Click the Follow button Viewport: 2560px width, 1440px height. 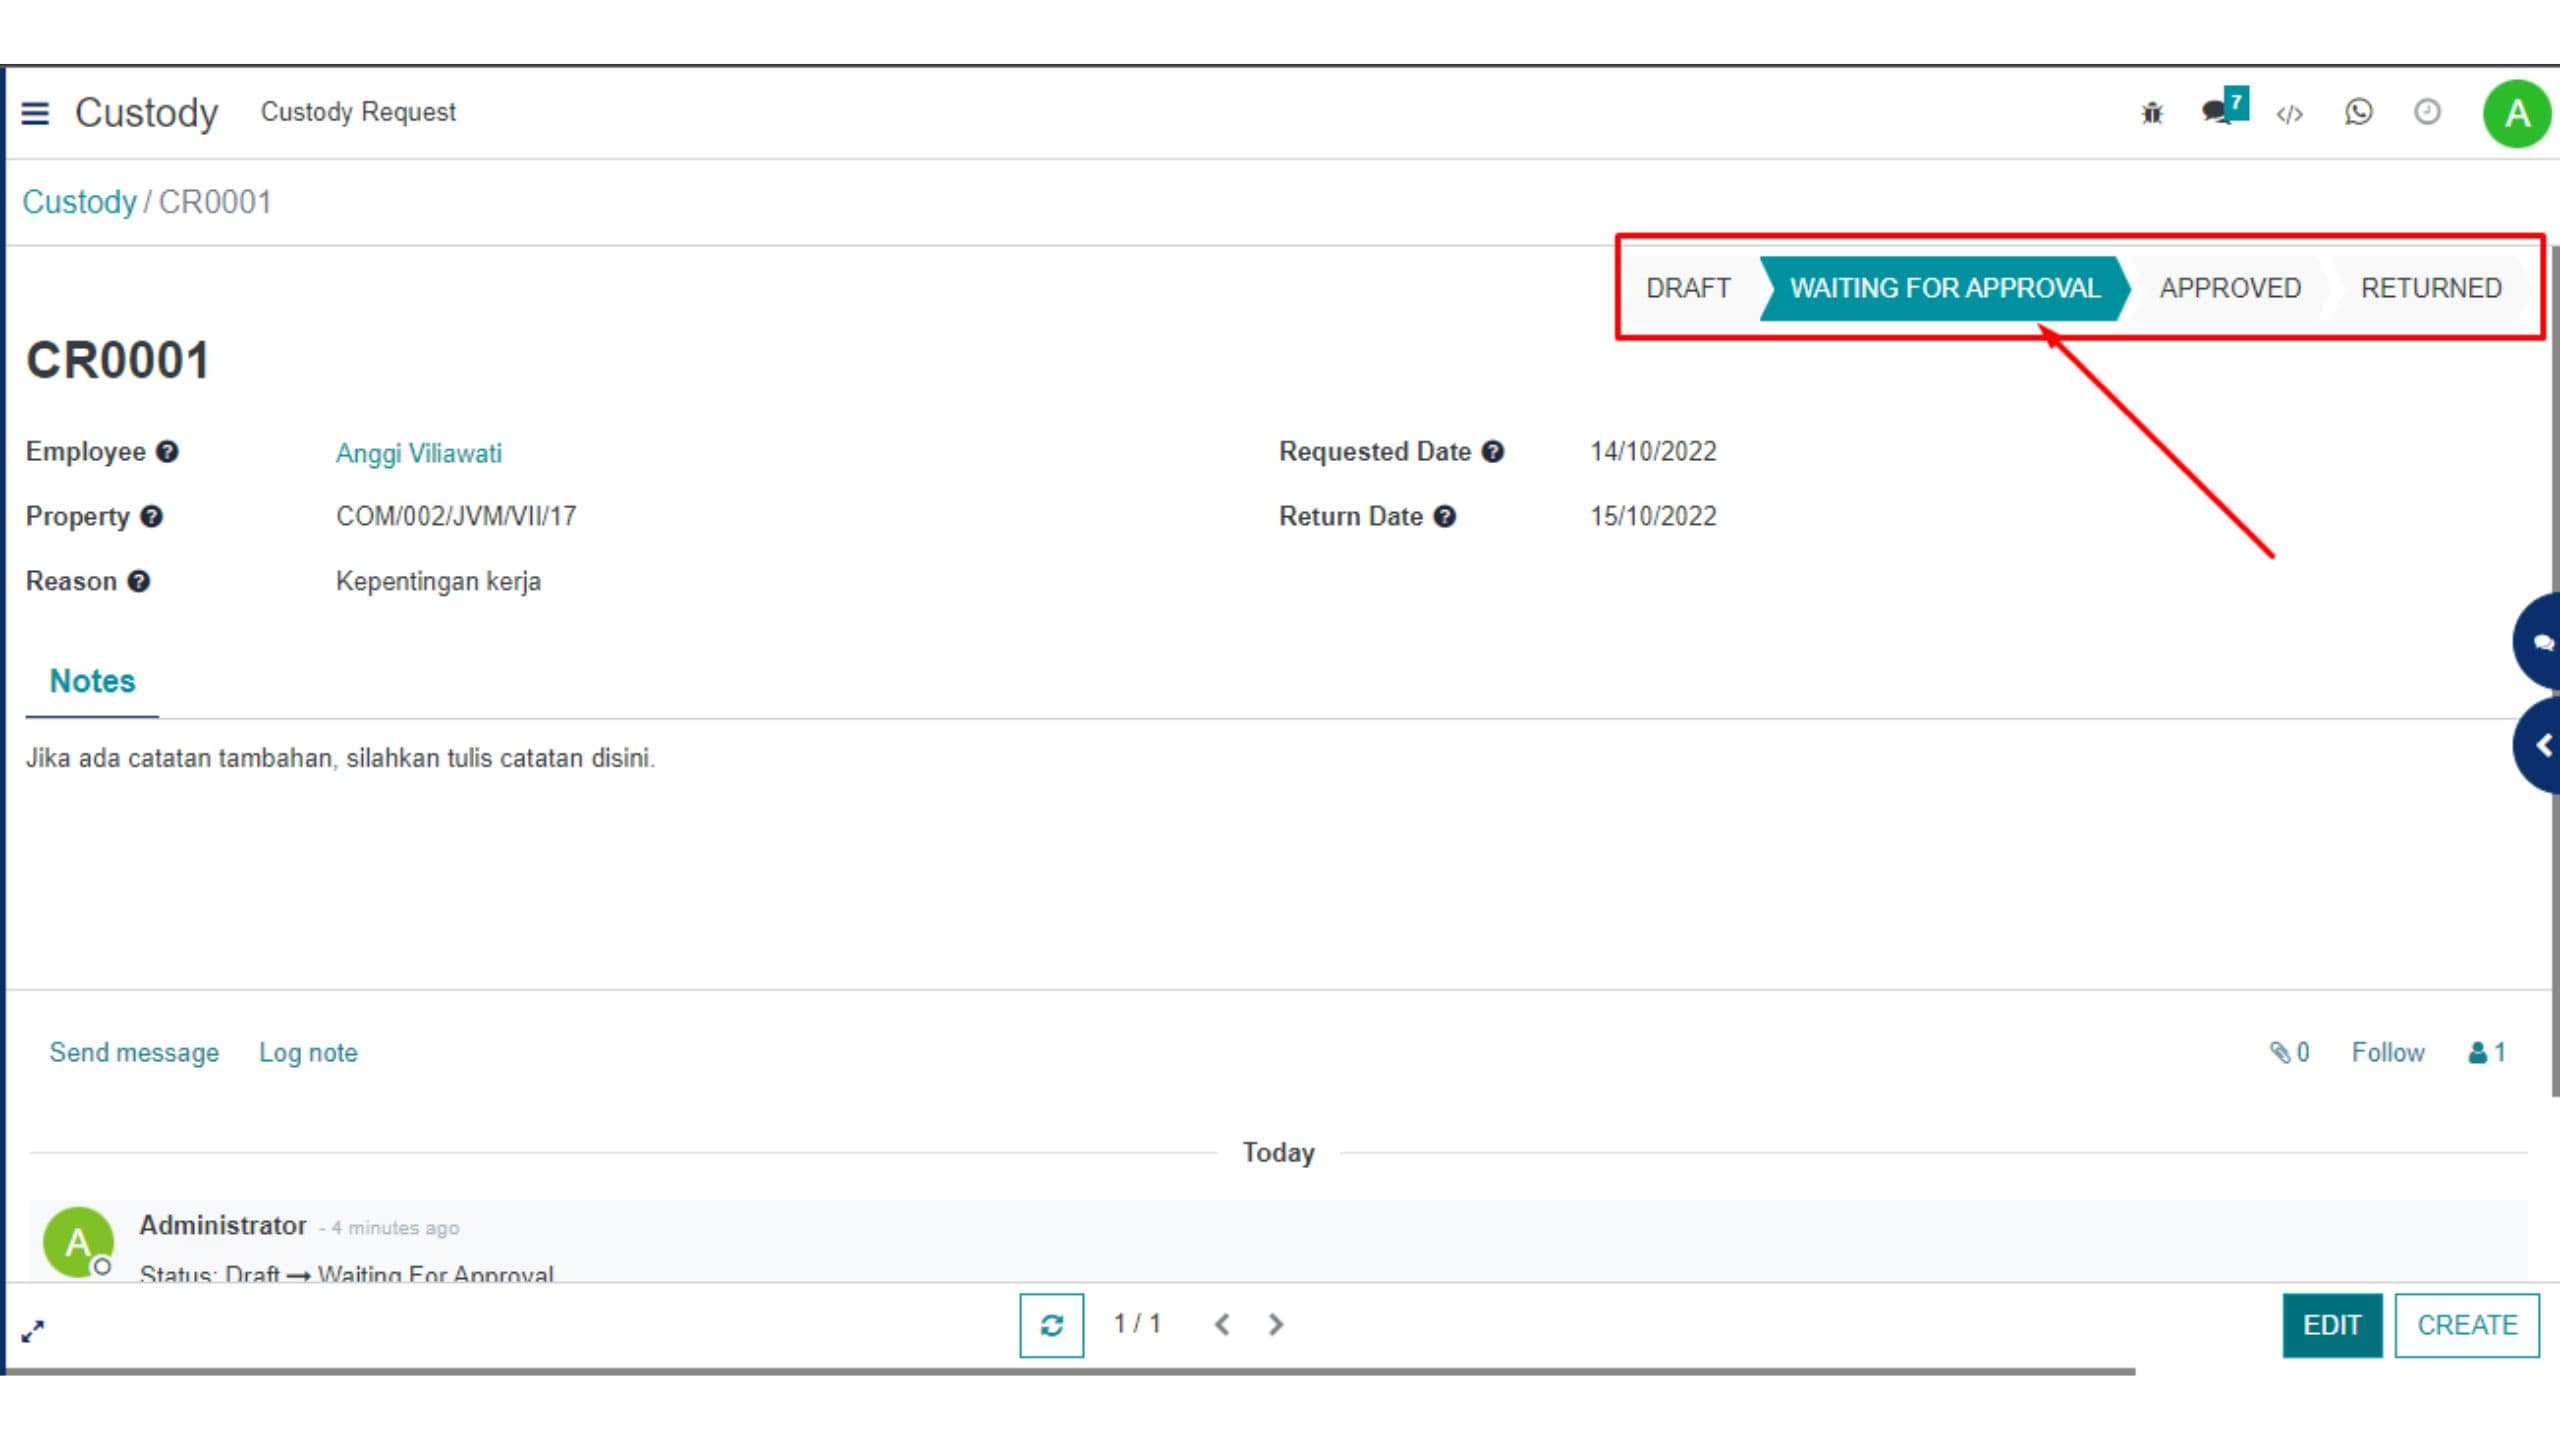coord(2388,1052)
